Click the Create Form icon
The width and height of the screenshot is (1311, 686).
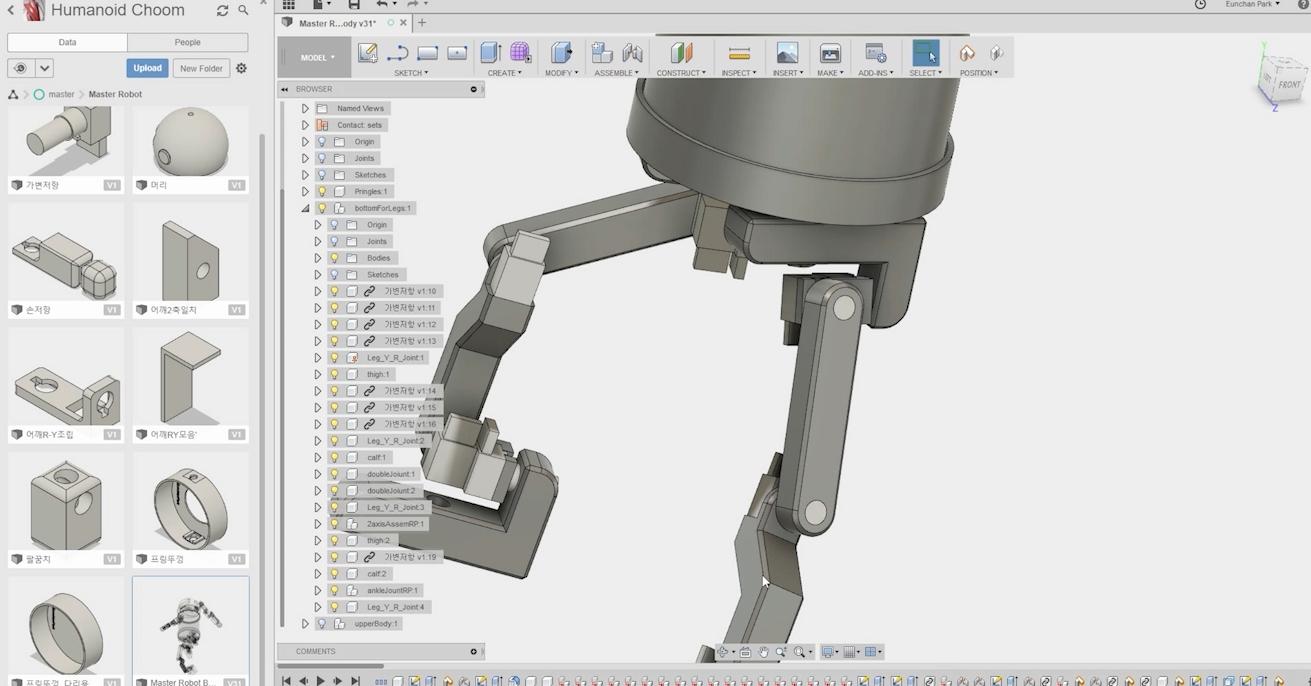521,53
